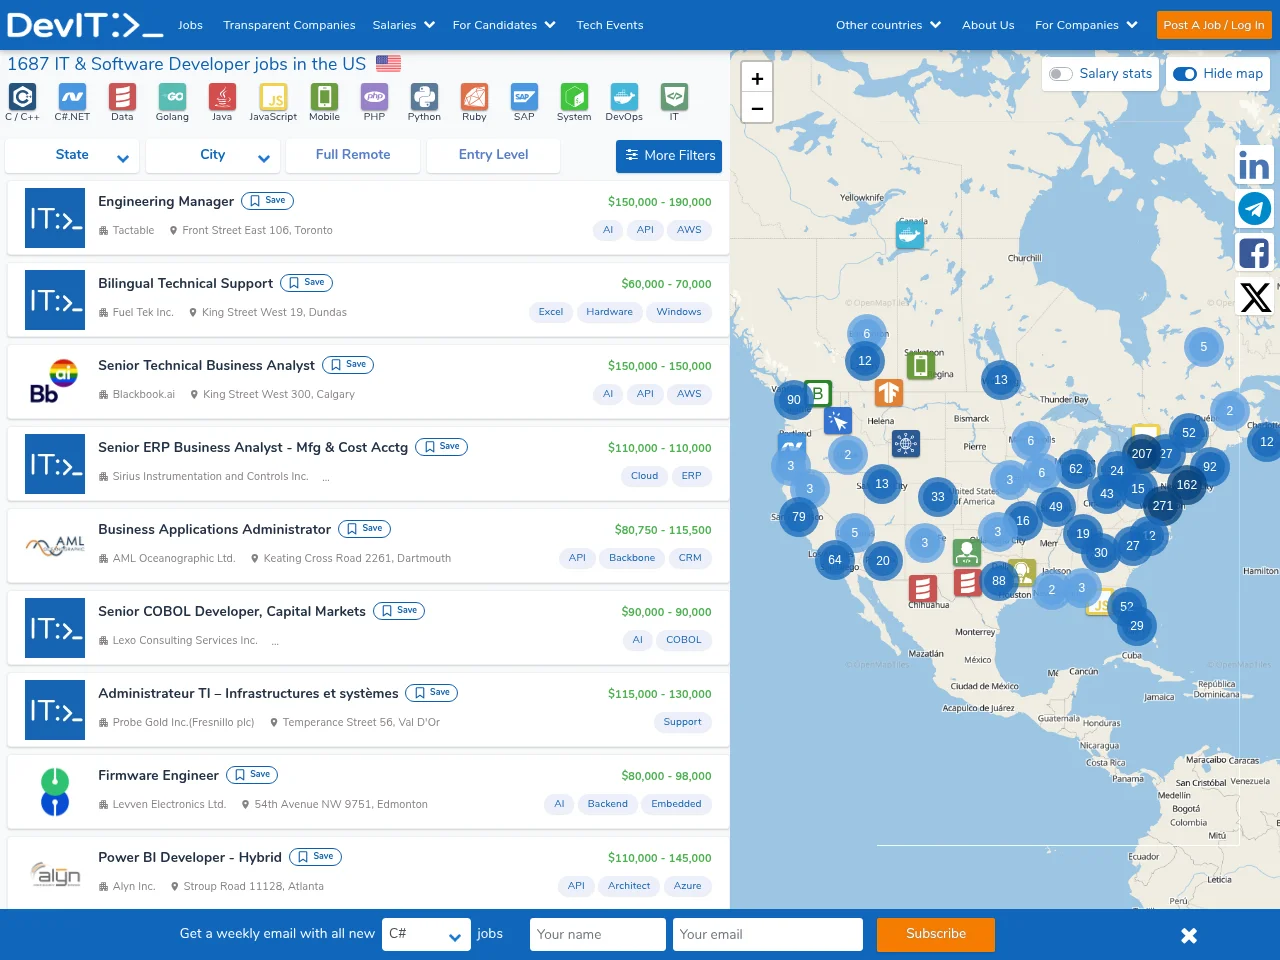Click Post A Job / Log In

pyautogui.click(x=1214, y=25)
